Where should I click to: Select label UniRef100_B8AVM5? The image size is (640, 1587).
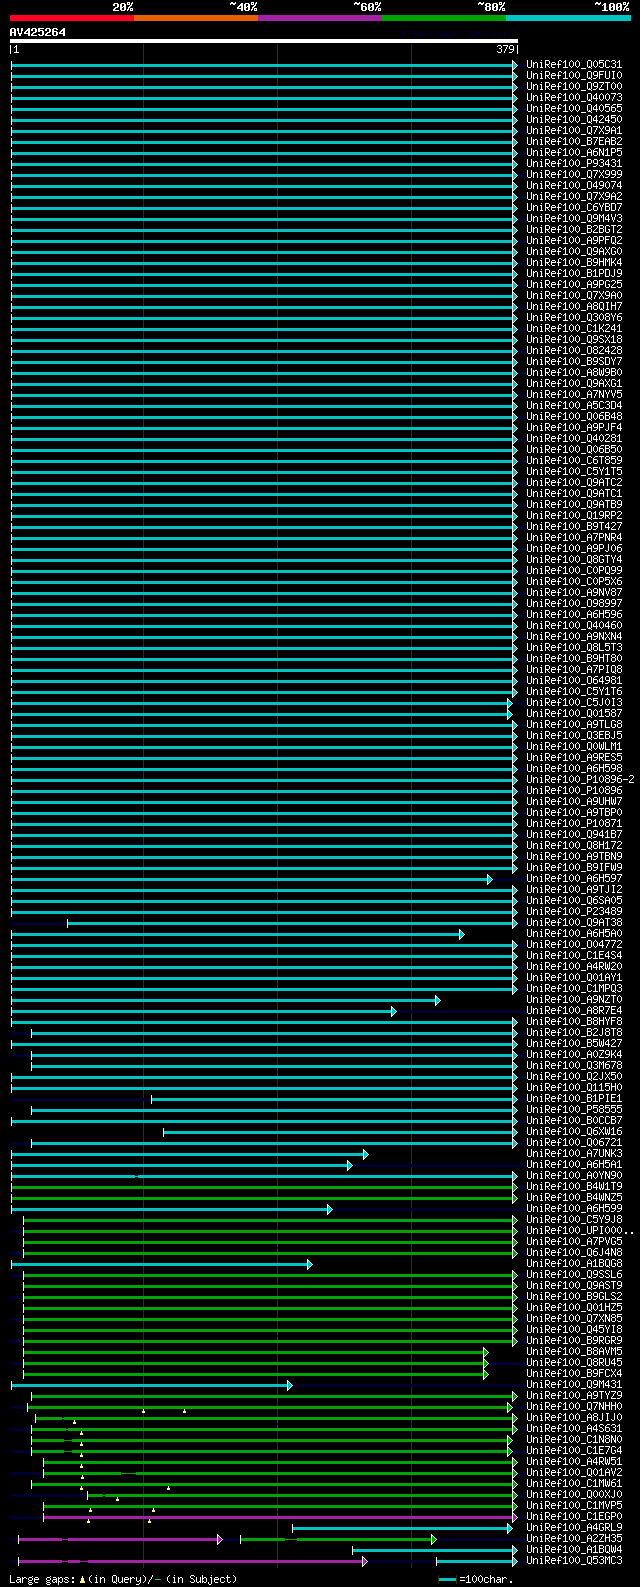[574, 1351]
